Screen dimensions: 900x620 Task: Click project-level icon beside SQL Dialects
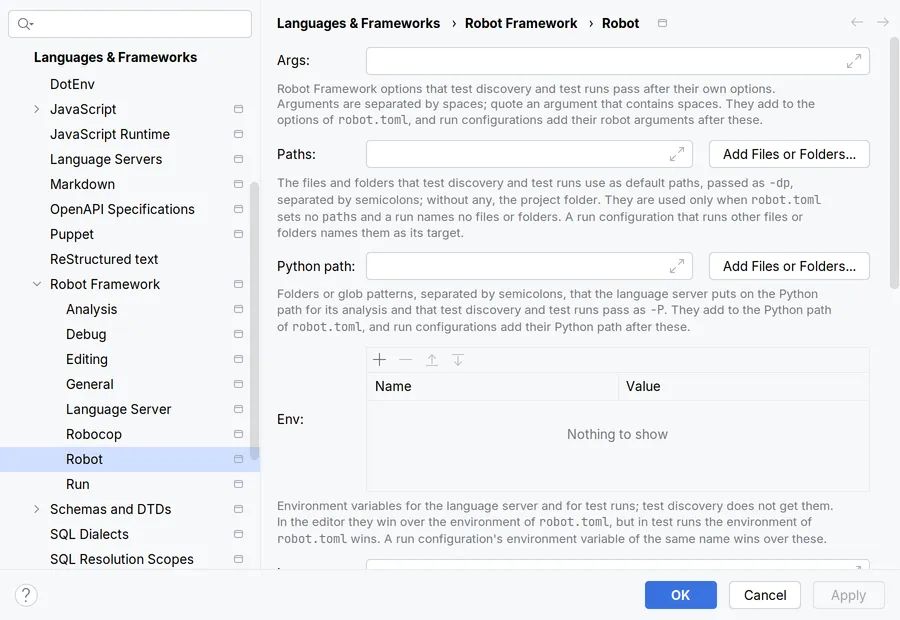(238, 534)
